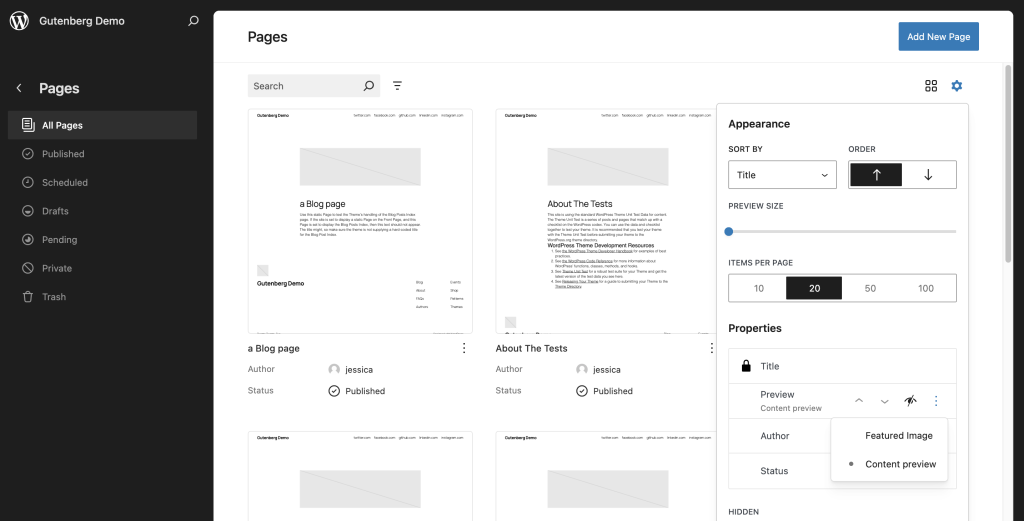Go back using the Pages back chevron

[19, 88]
